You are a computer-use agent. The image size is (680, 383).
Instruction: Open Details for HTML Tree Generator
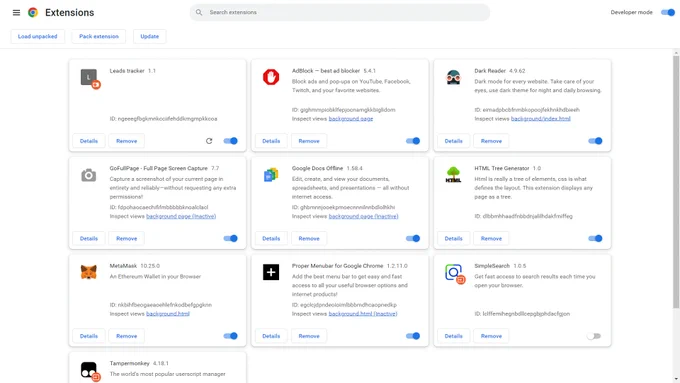coord(454,239)
